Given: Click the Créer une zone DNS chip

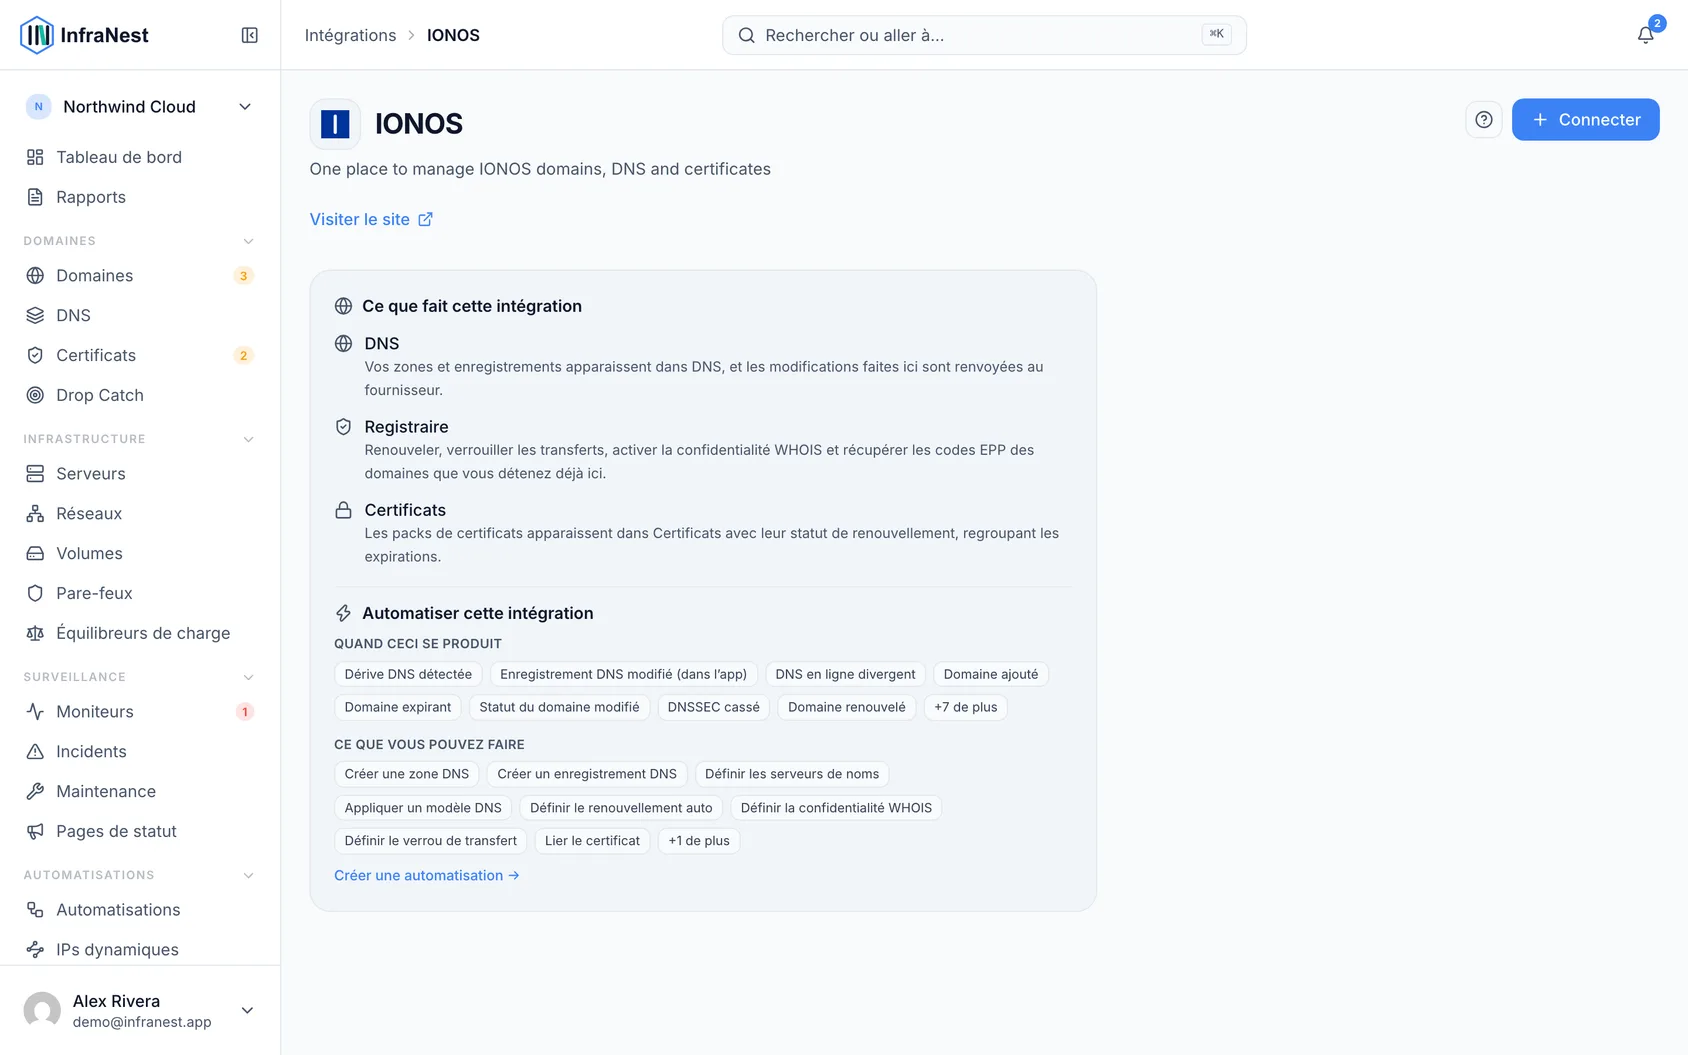Looking at the screenshot, I should (407, 774).
